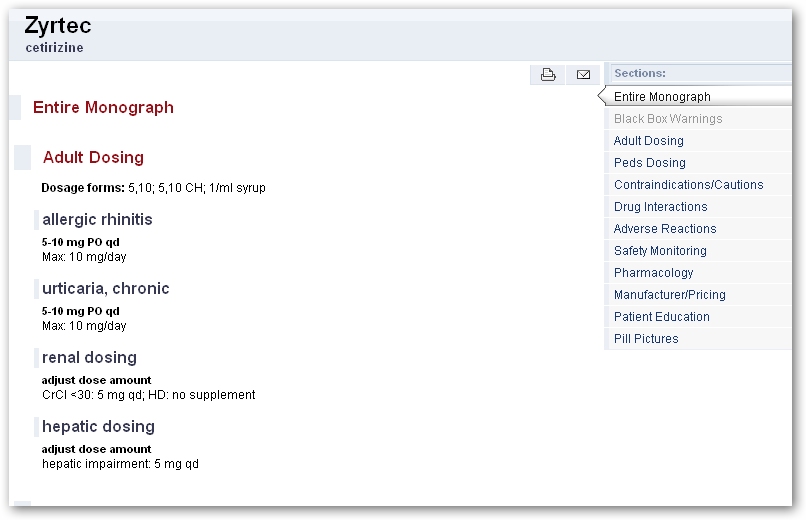Click the Sections header bar
The image size is (806, 520).
coord(700,73)
